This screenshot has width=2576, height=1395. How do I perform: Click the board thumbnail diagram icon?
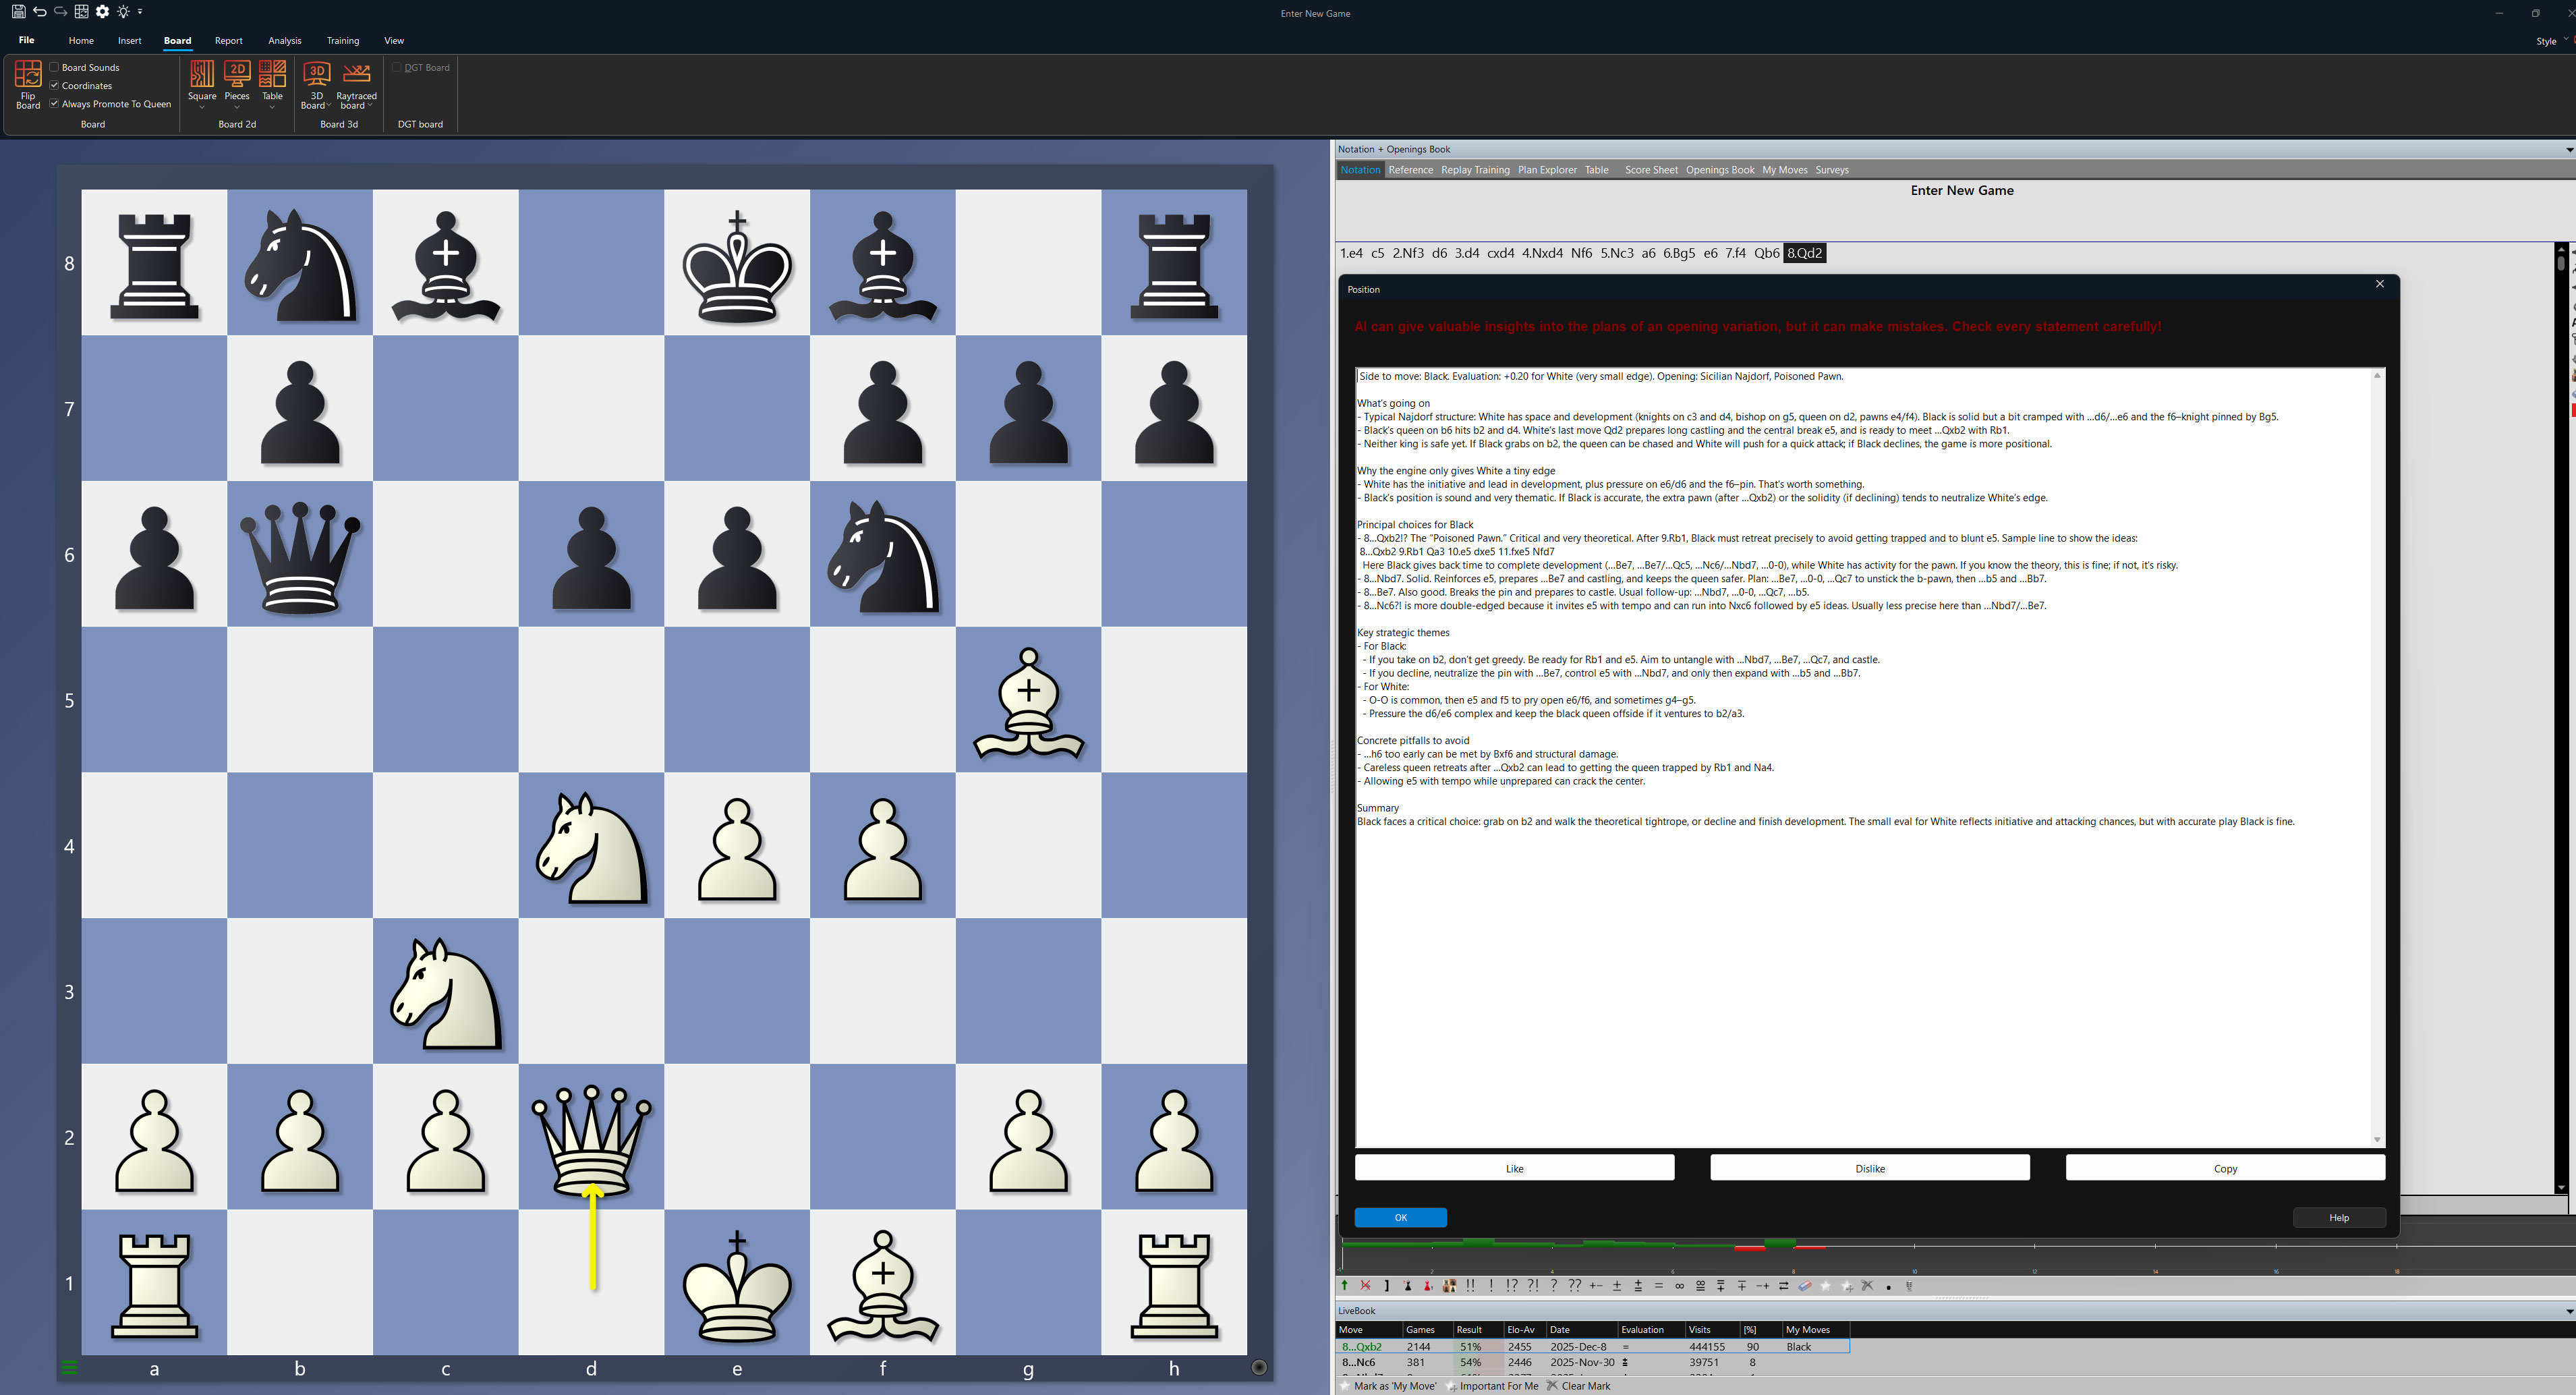[x=1449, y=1286]
